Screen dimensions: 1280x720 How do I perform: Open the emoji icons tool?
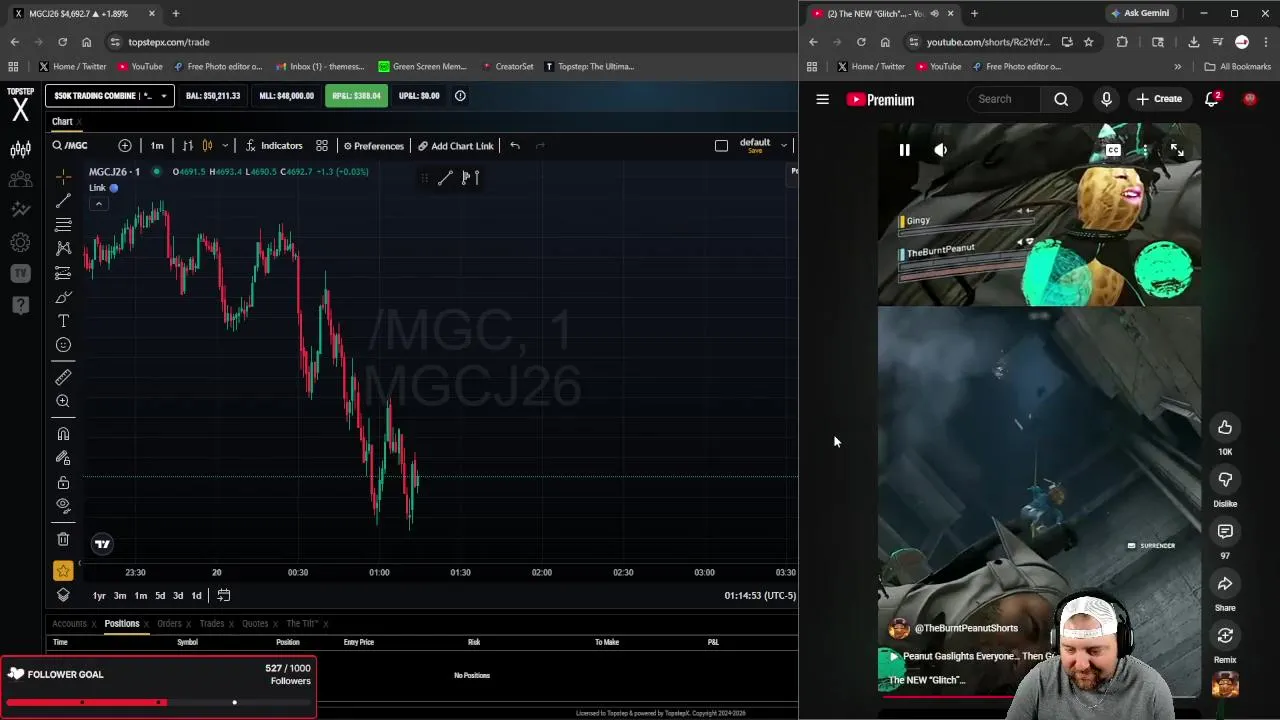(63, 345)
